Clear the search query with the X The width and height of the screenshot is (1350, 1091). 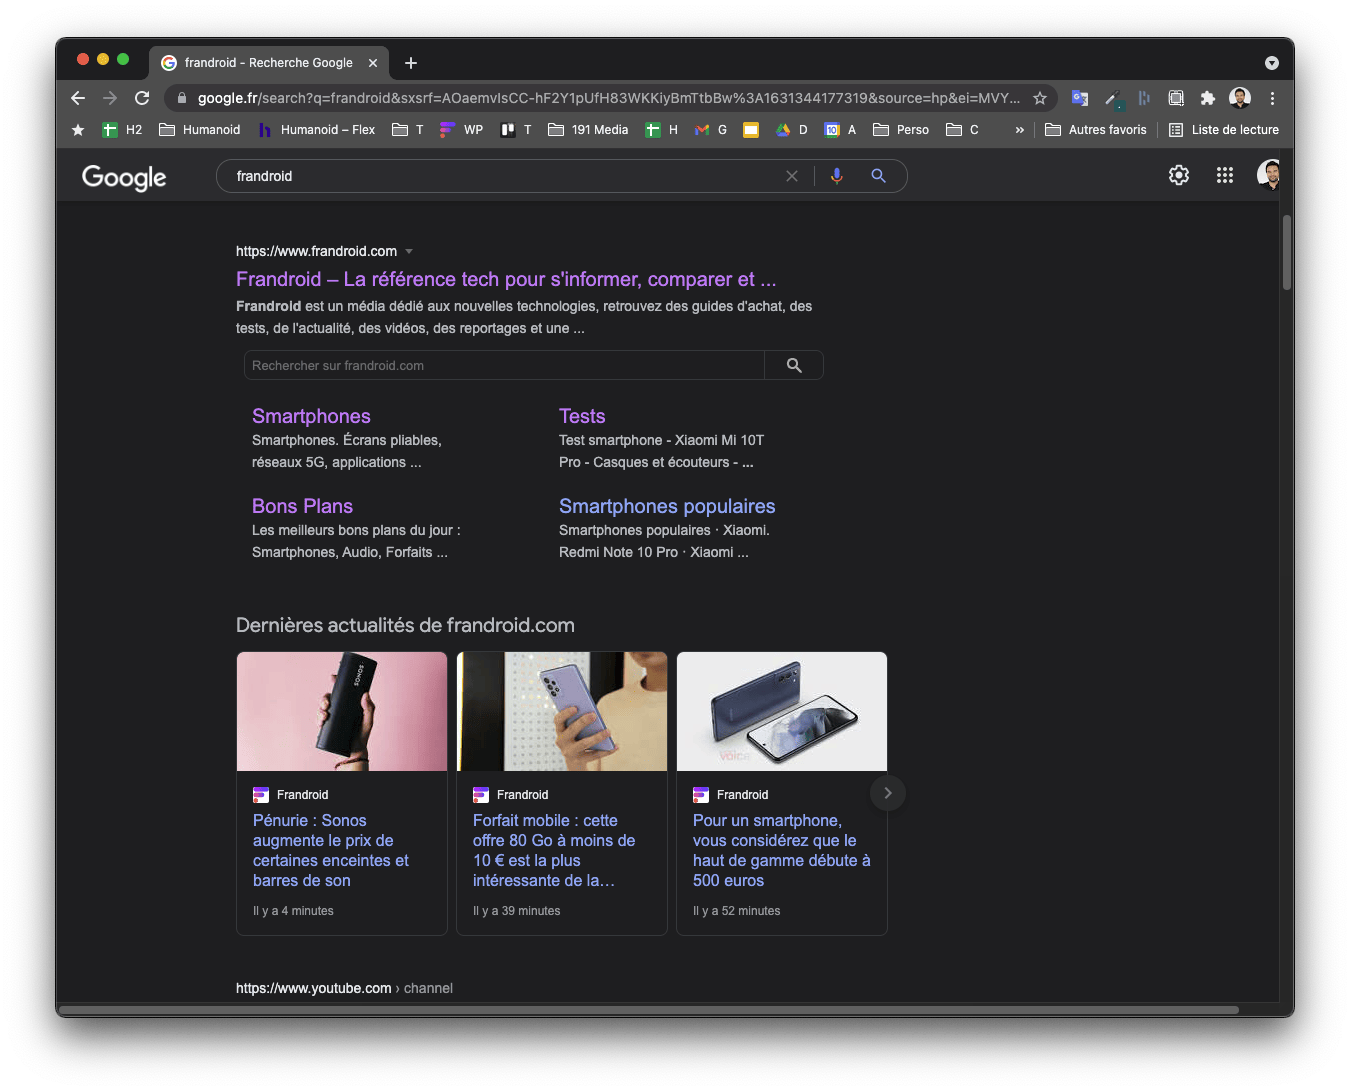tap(792, 176)
